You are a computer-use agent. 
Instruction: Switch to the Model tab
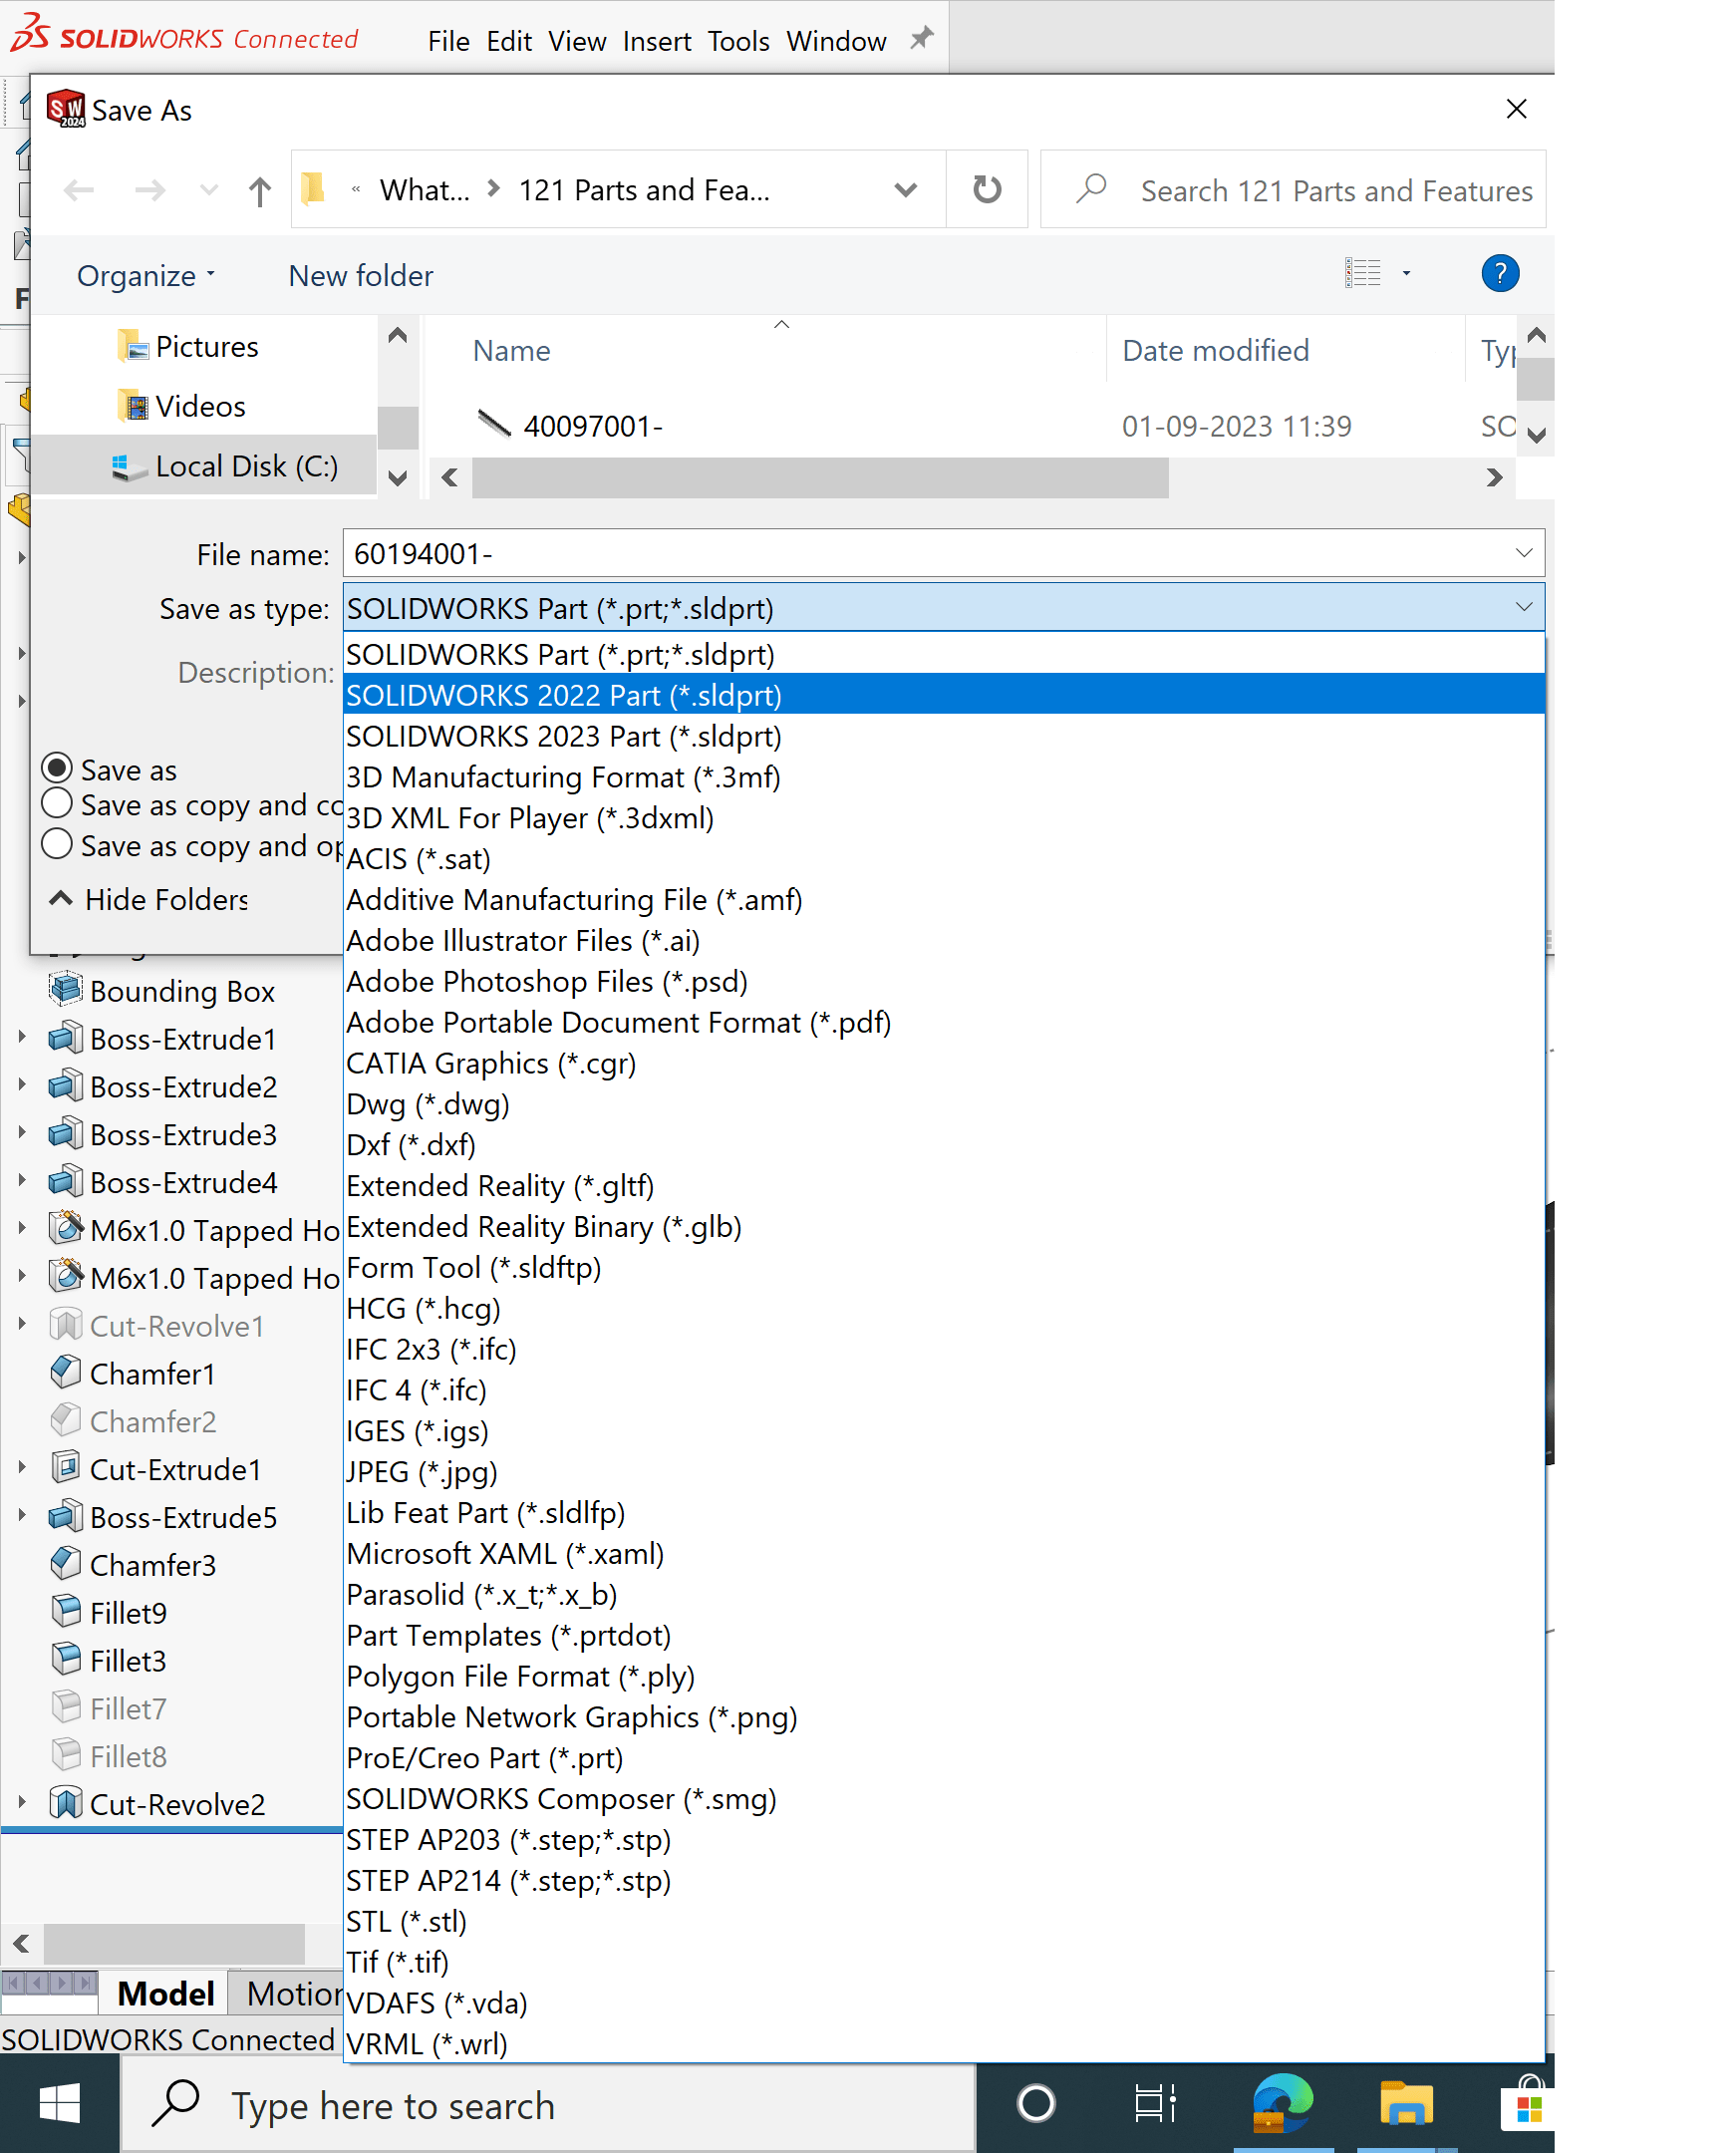coord(165,1993)
